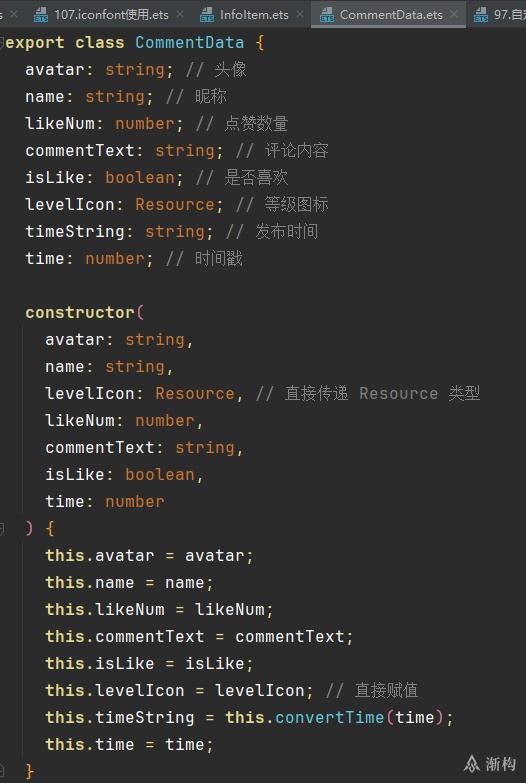Click the ETS file icon on the 97.自 tab
This screenshot has width=526, height=783.
click(481, 15)
